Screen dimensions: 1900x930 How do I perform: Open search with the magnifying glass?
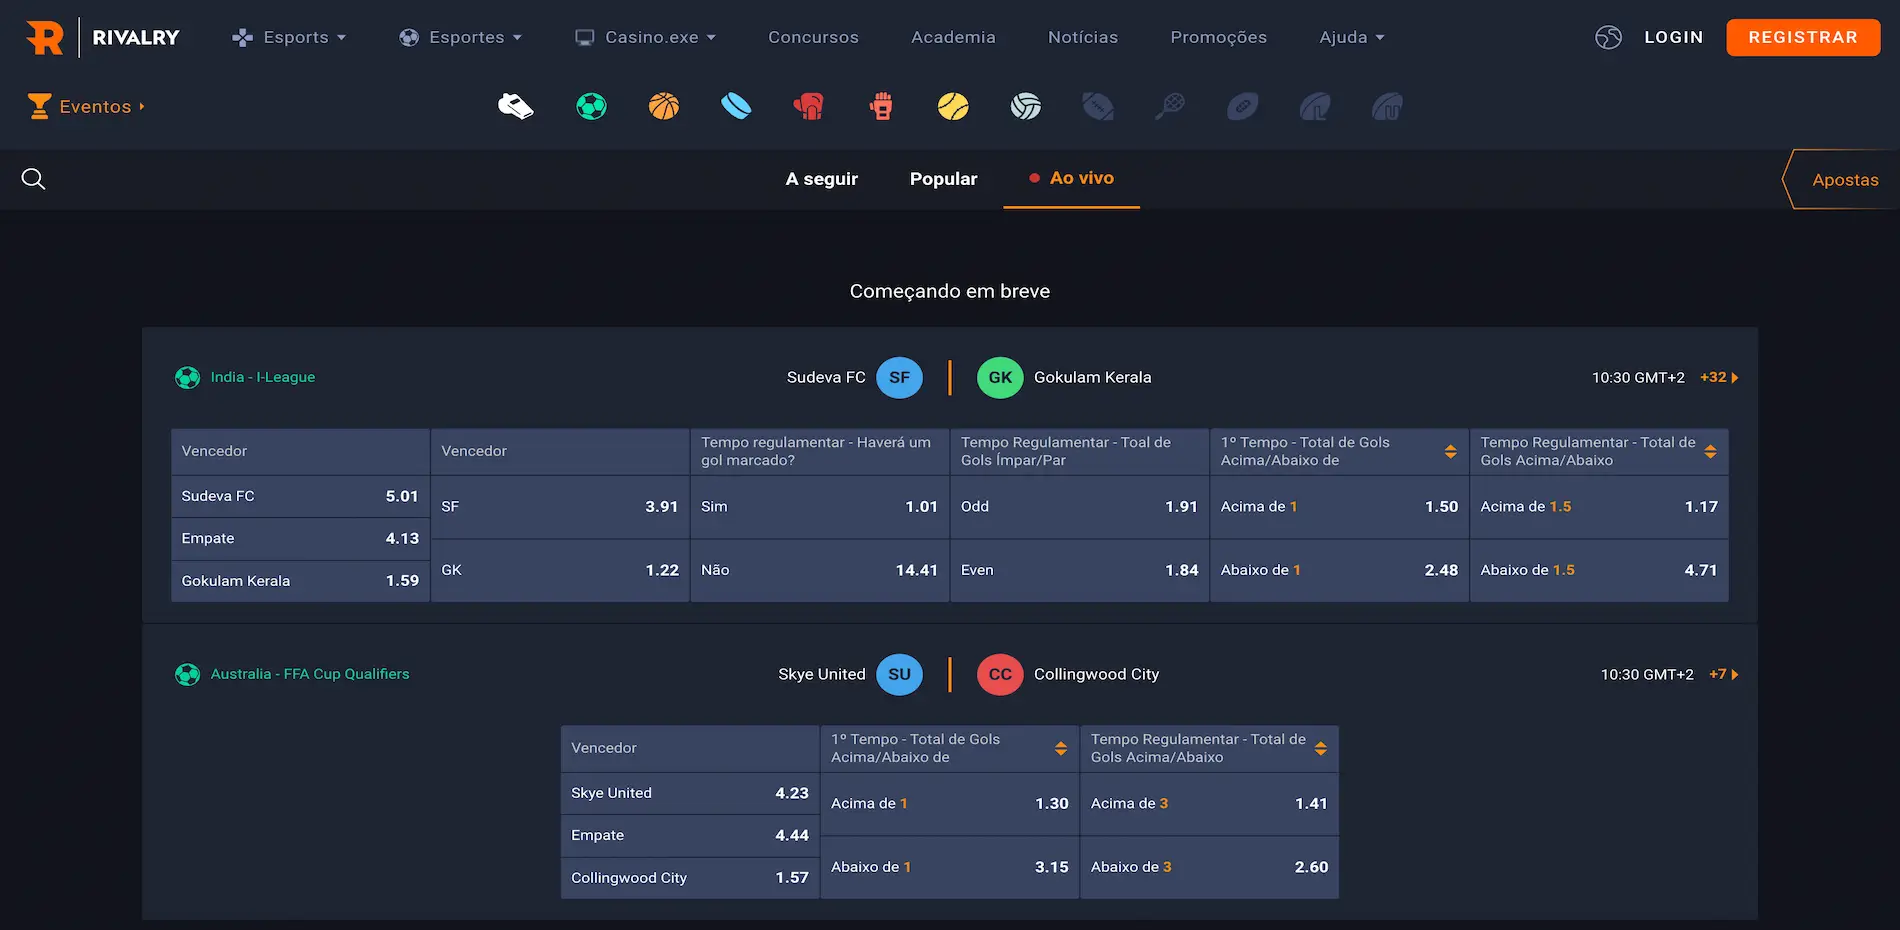(x=33, y=179)
